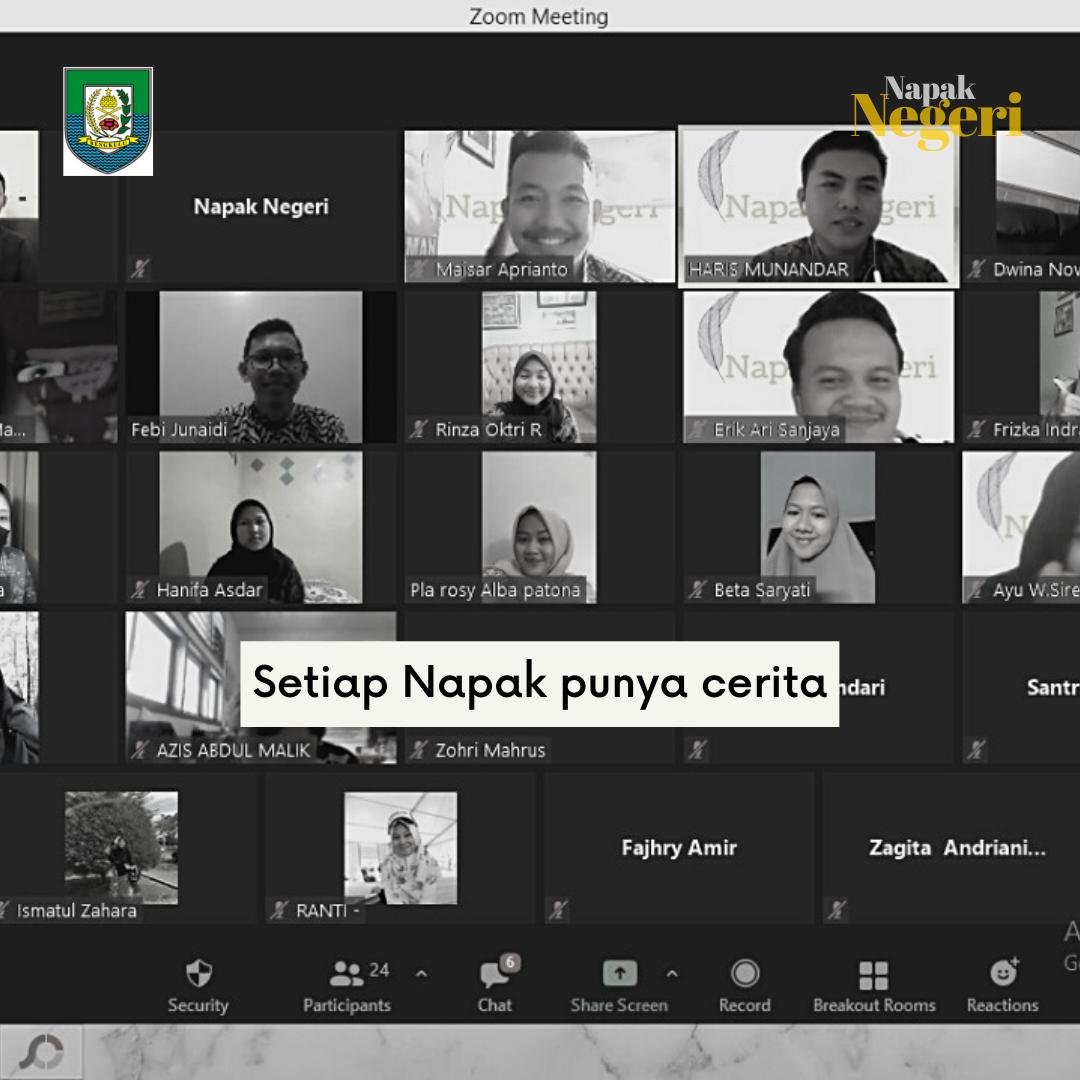Viewport: 1080px width, 1080px height.
Task: Select Febi Junaidi video tile
Action: 261,366
